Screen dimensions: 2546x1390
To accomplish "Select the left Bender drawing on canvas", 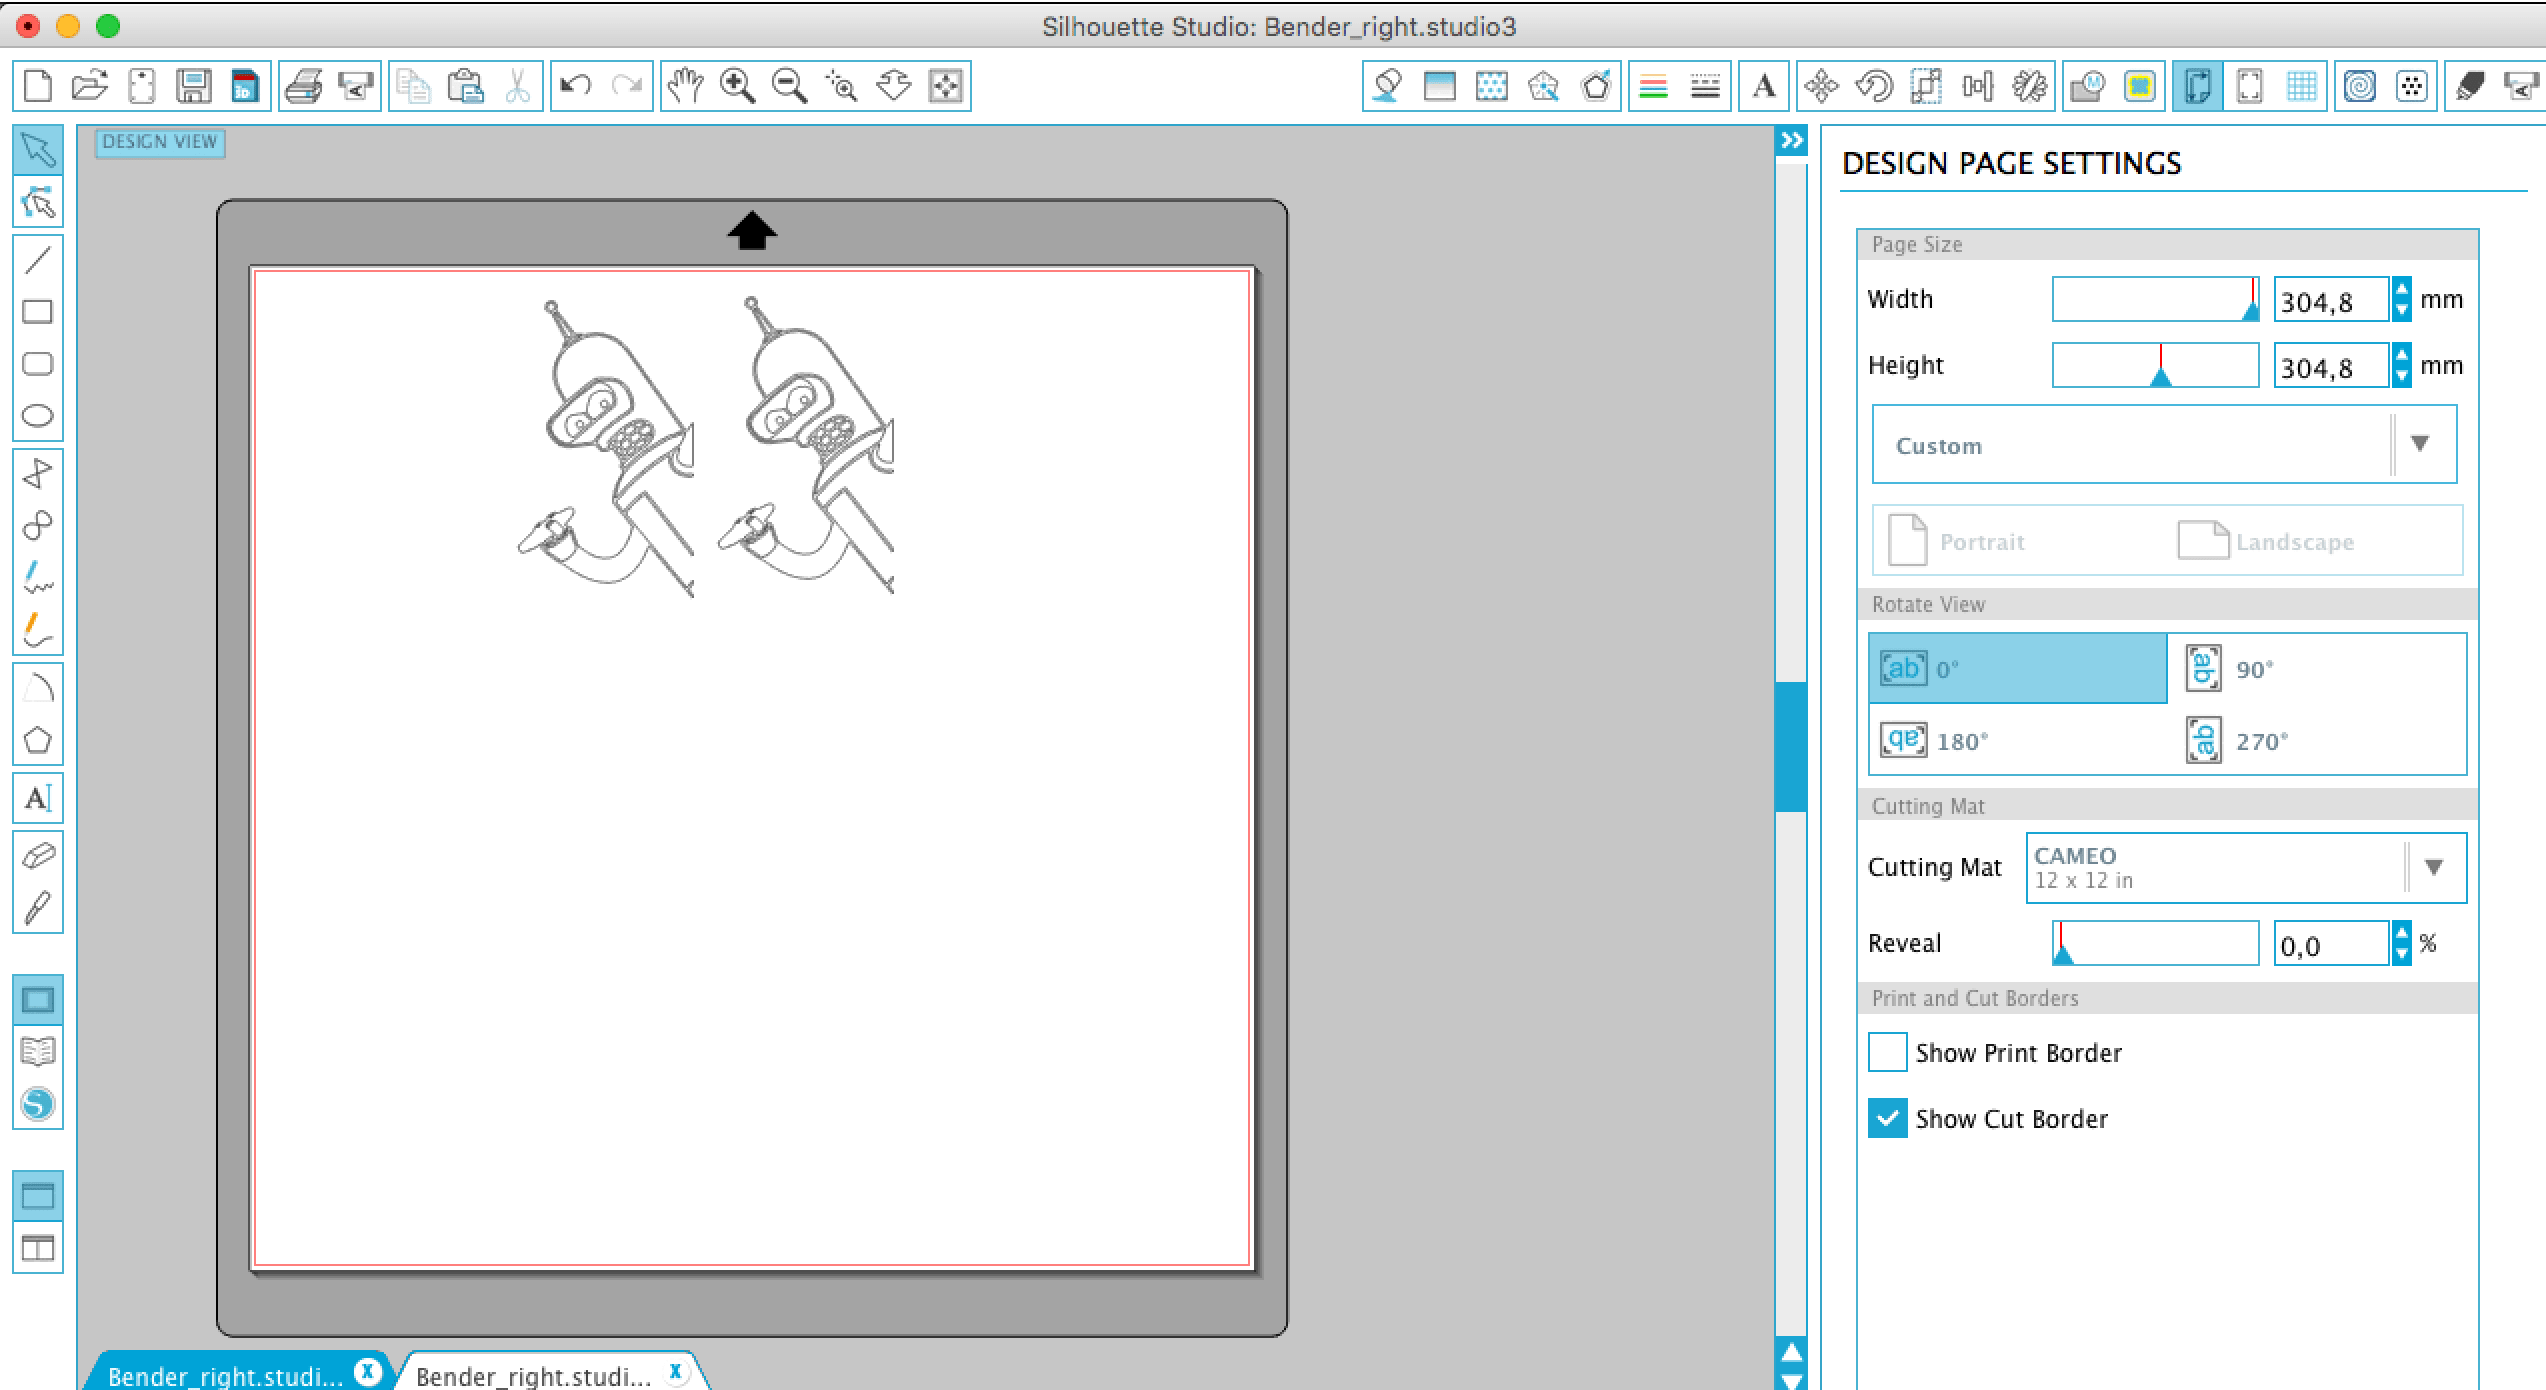I will coord(606,448).
